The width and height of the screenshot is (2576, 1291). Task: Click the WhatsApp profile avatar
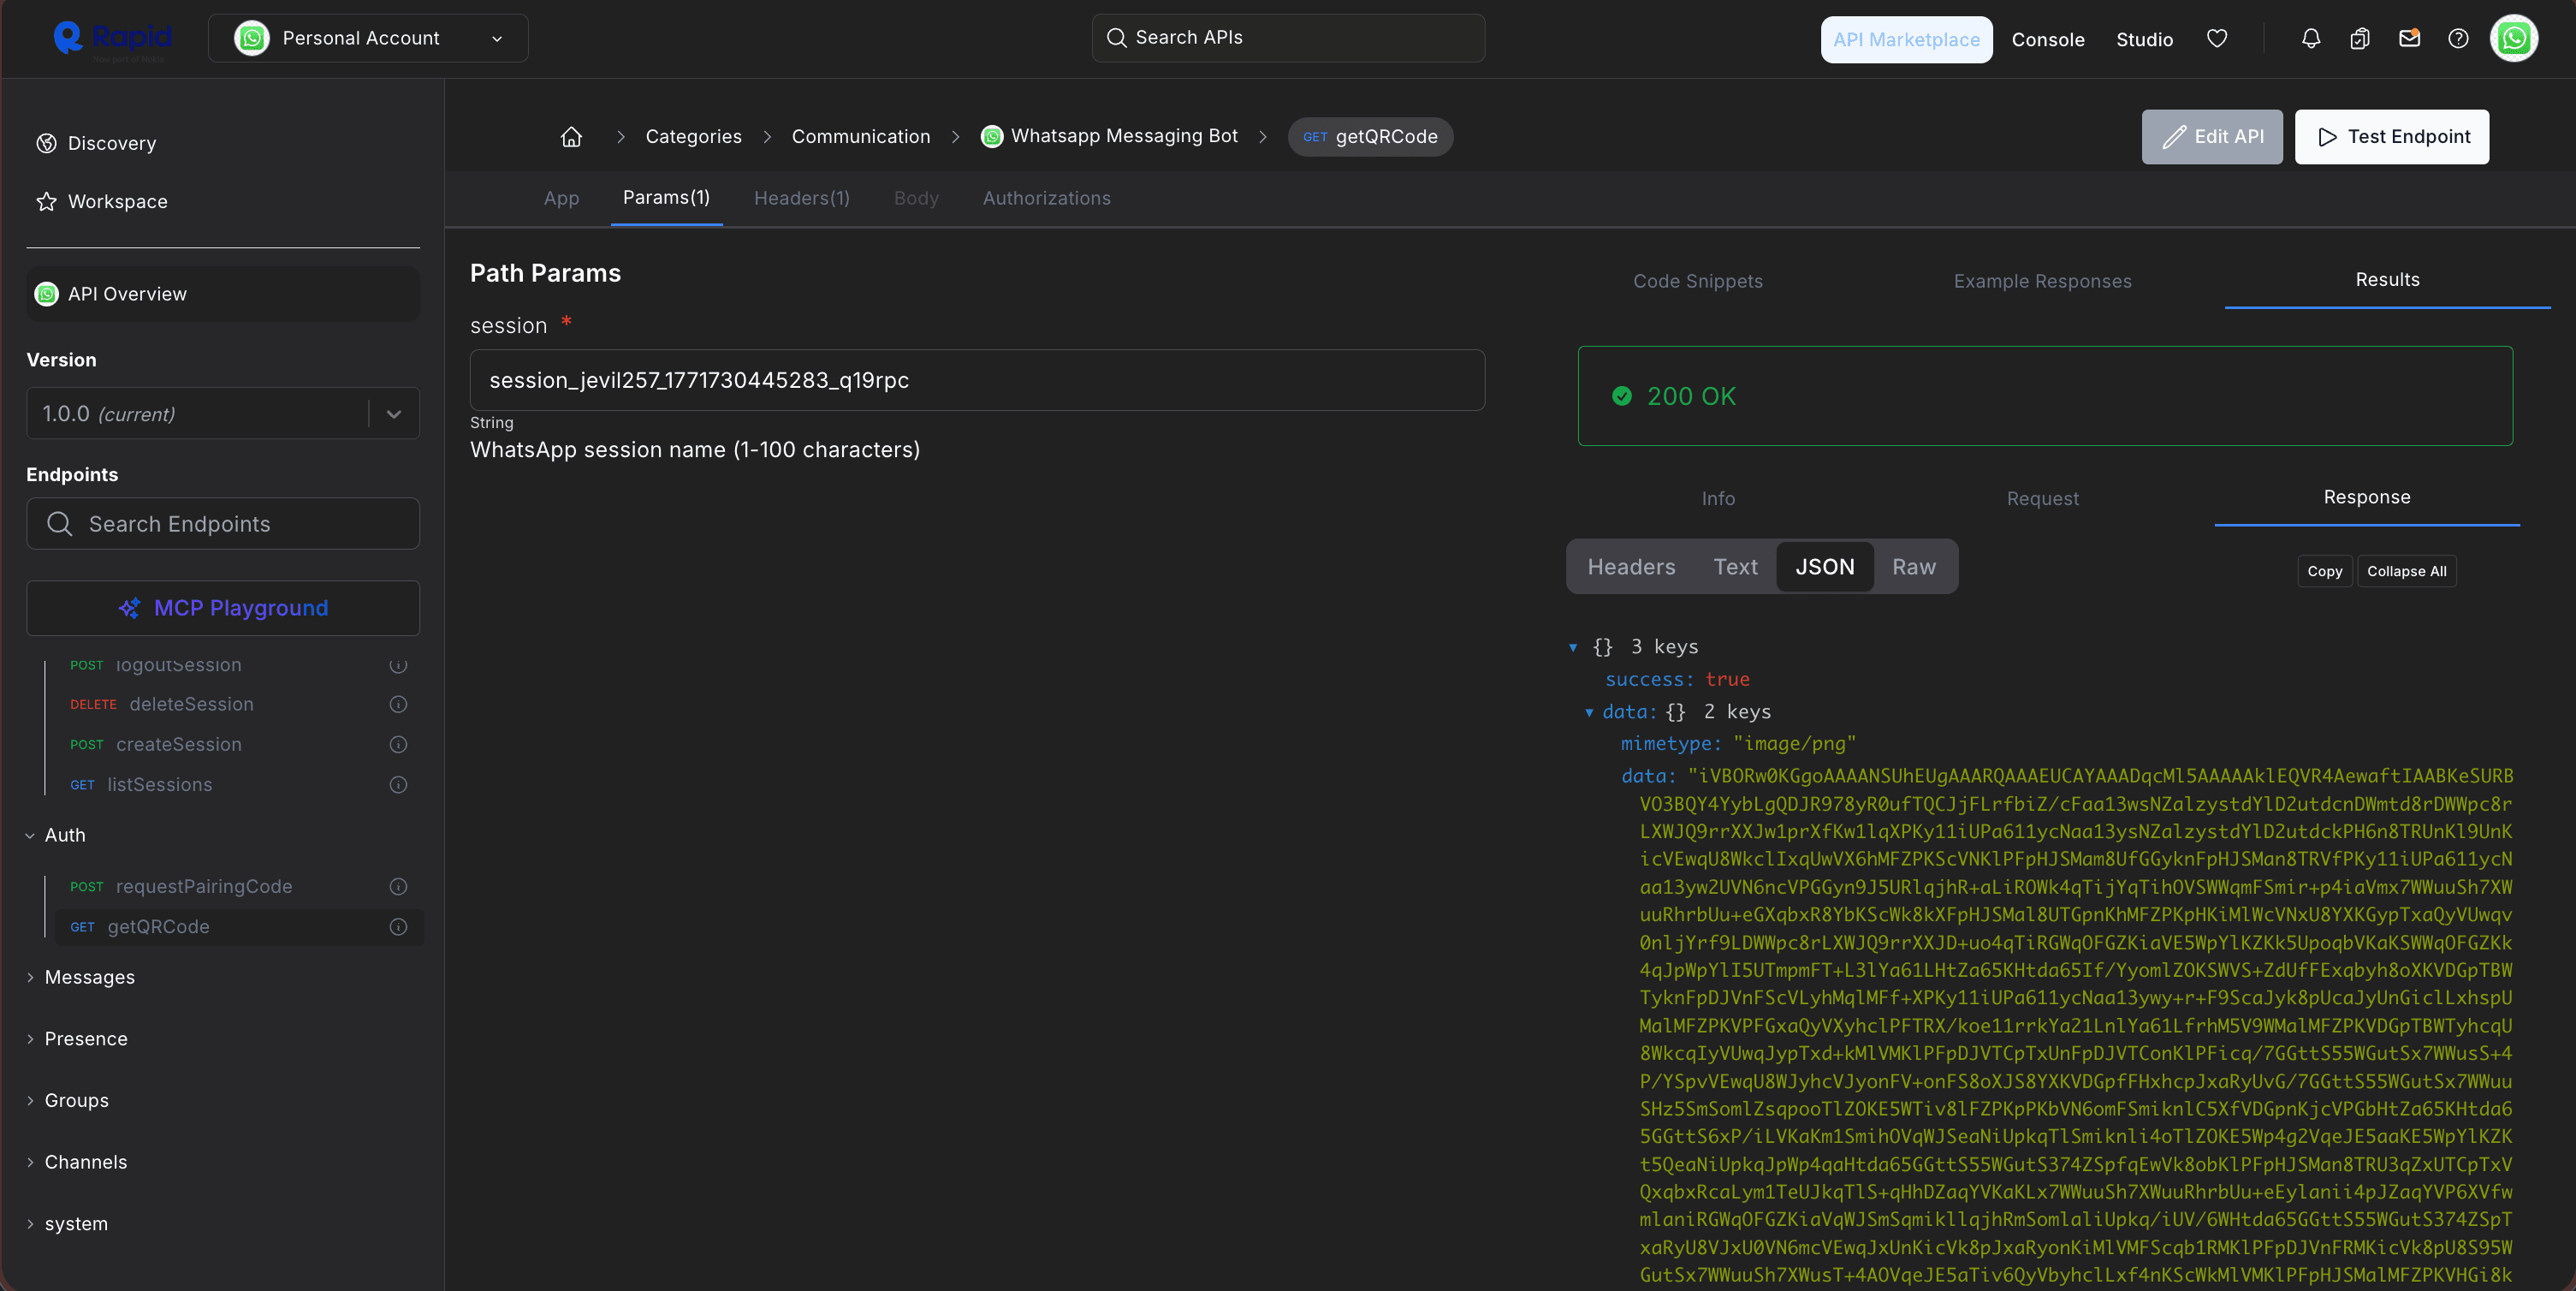2514,38
